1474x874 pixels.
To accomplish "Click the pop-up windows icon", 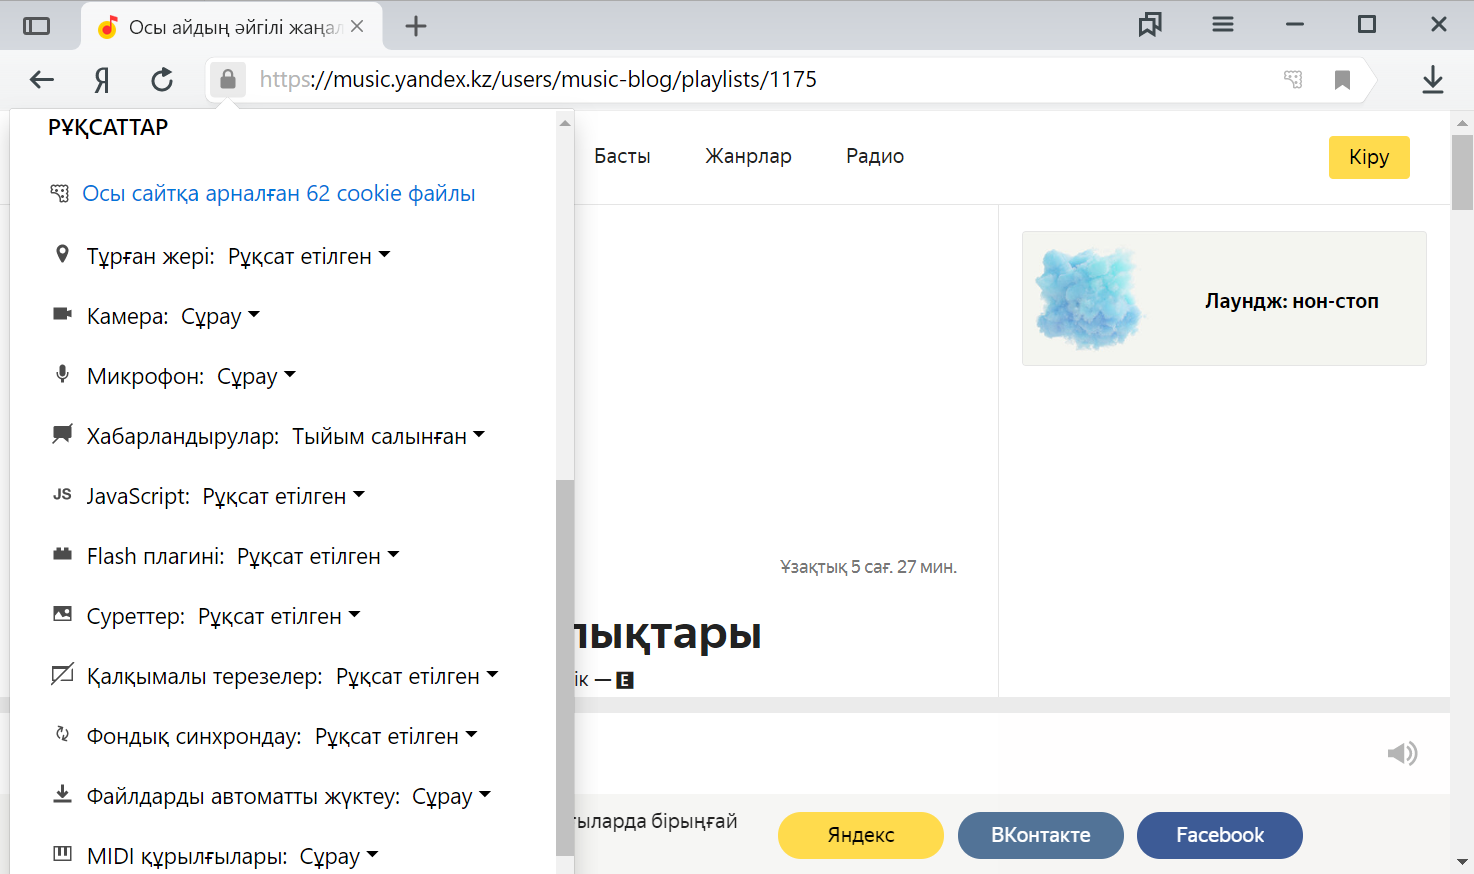I will [x=62, y=674].
